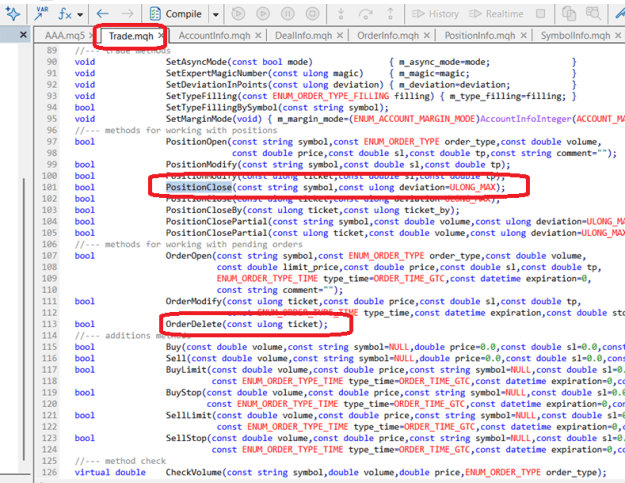Click the stop profiling square icon
Screen dimensions: 625x483
coord(540,14)
